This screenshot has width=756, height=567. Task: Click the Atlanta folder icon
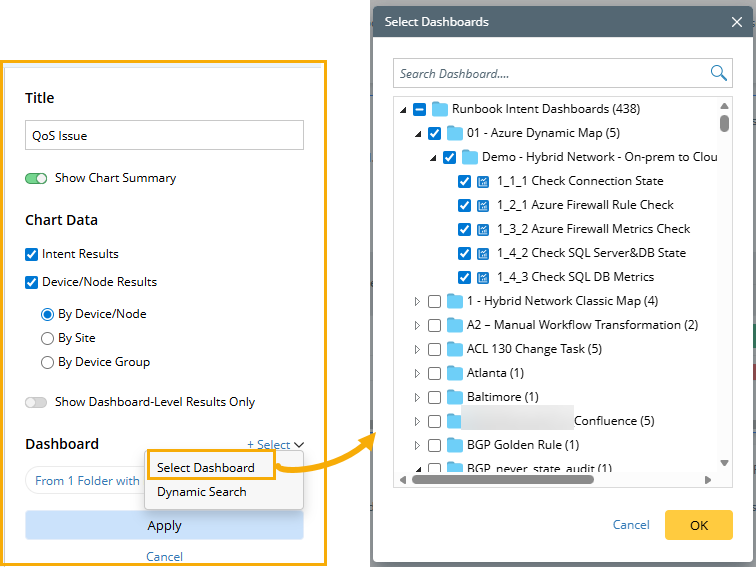[455, 373]
